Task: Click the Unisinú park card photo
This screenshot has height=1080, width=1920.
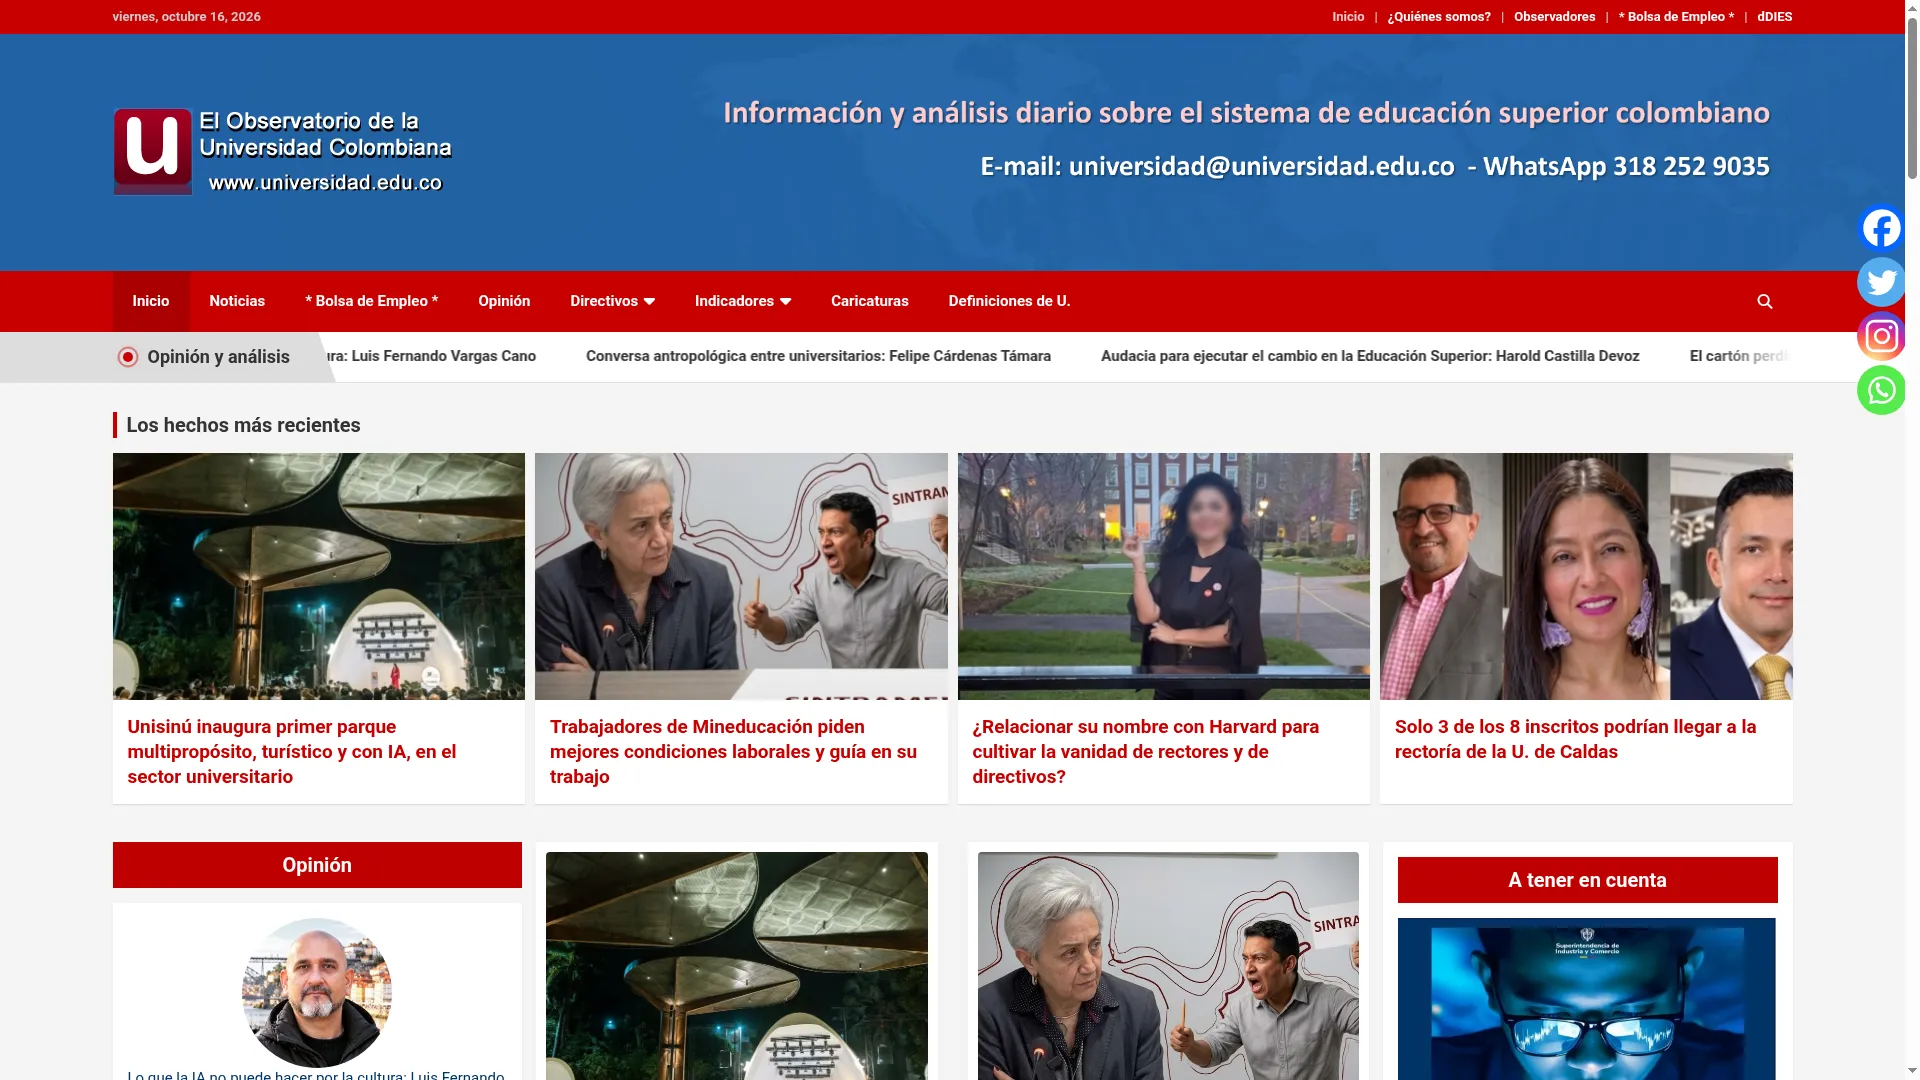Action: point(318,576)
